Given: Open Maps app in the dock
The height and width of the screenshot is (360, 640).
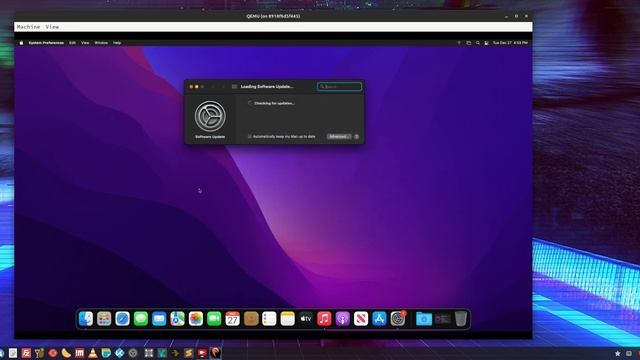Looking at the screenshot, I should coord(178,319).
